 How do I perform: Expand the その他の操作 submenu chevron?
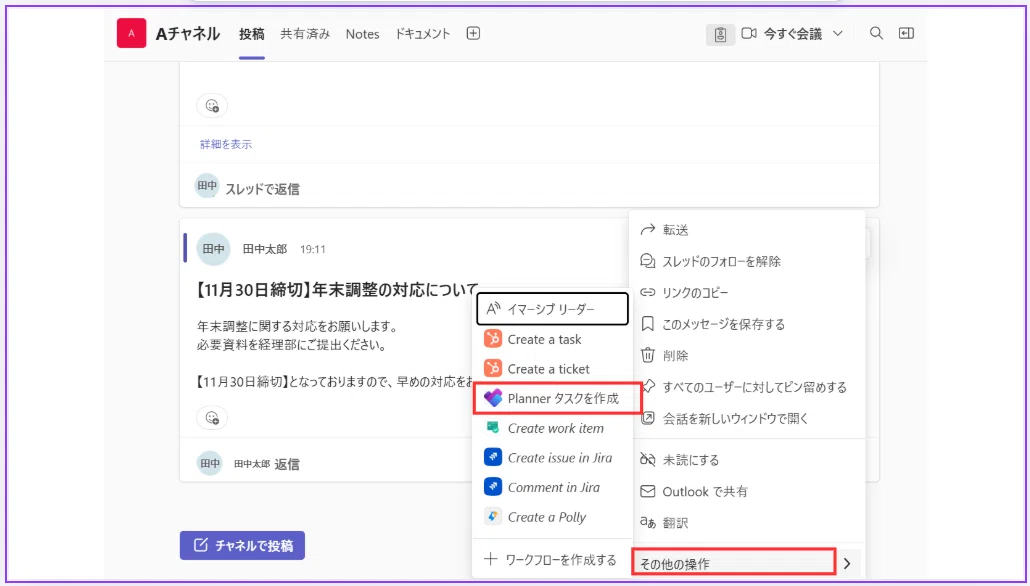[x=847, y=564]
